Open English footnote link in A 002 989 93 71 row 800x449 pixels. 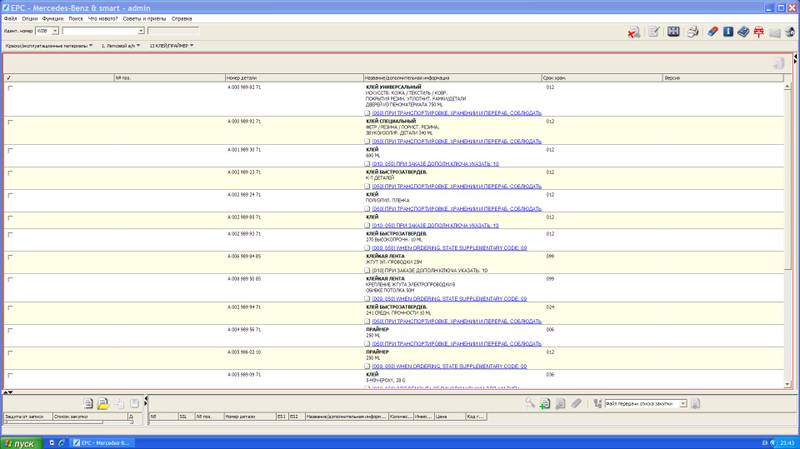[449, 248]
